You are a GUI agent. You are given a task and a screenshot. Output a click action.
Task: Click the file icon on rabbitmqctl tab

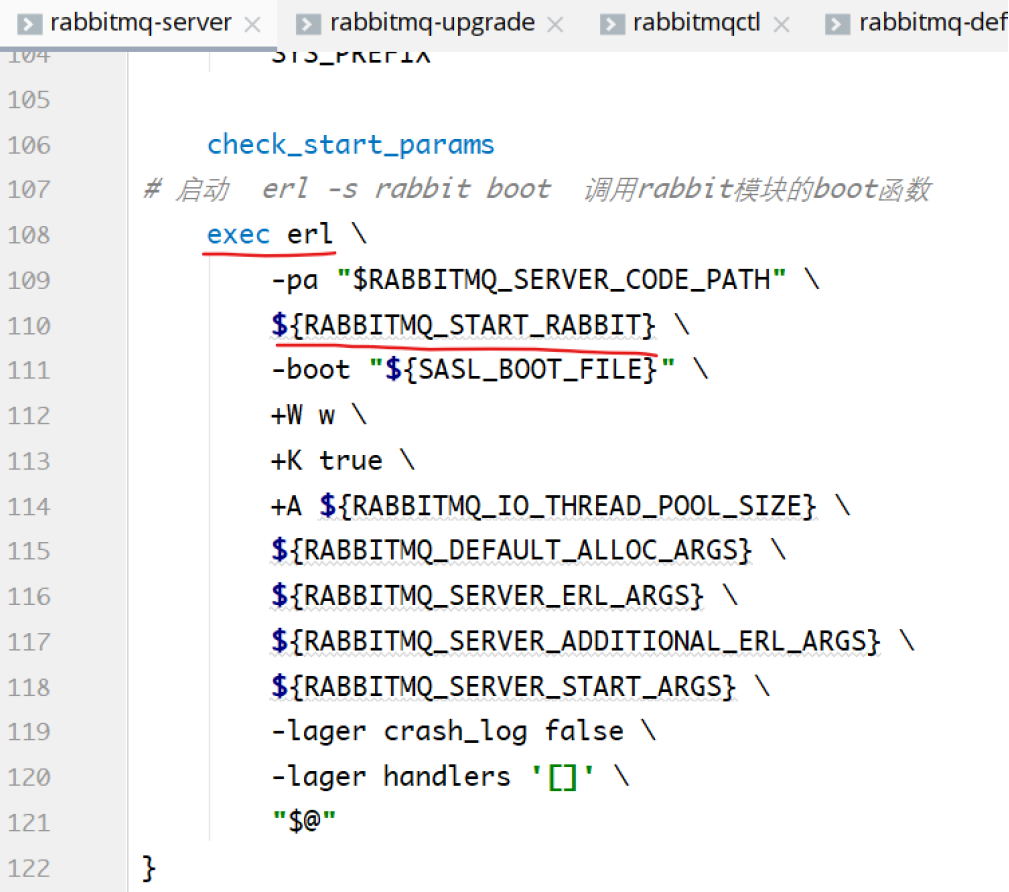612,22
